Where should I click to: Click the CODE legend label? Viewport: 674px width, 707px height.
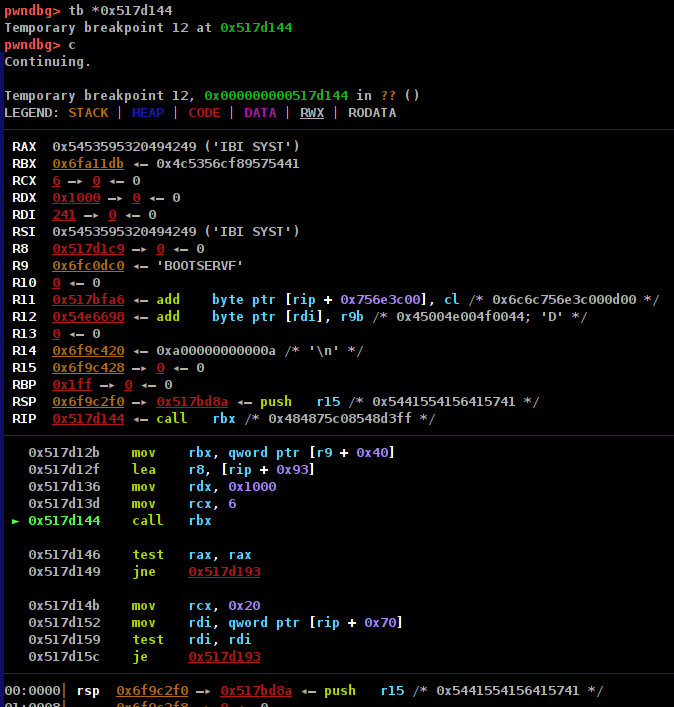(x=204, y=113)
